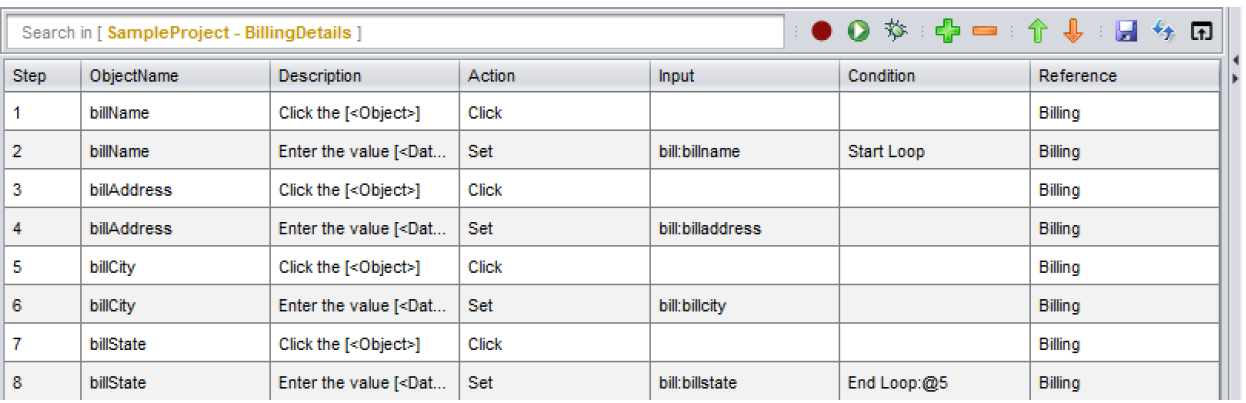Move step up with green arrow
The image size is (1246, 403).
pos(1037,32)
